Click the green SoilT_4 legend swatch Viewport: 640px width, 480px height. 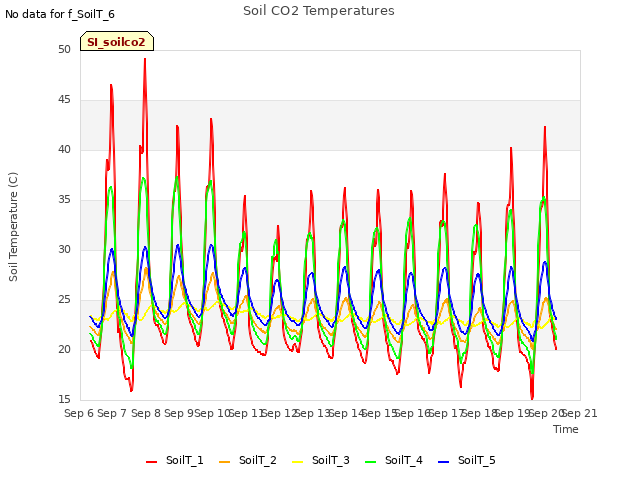coord(370,462)
